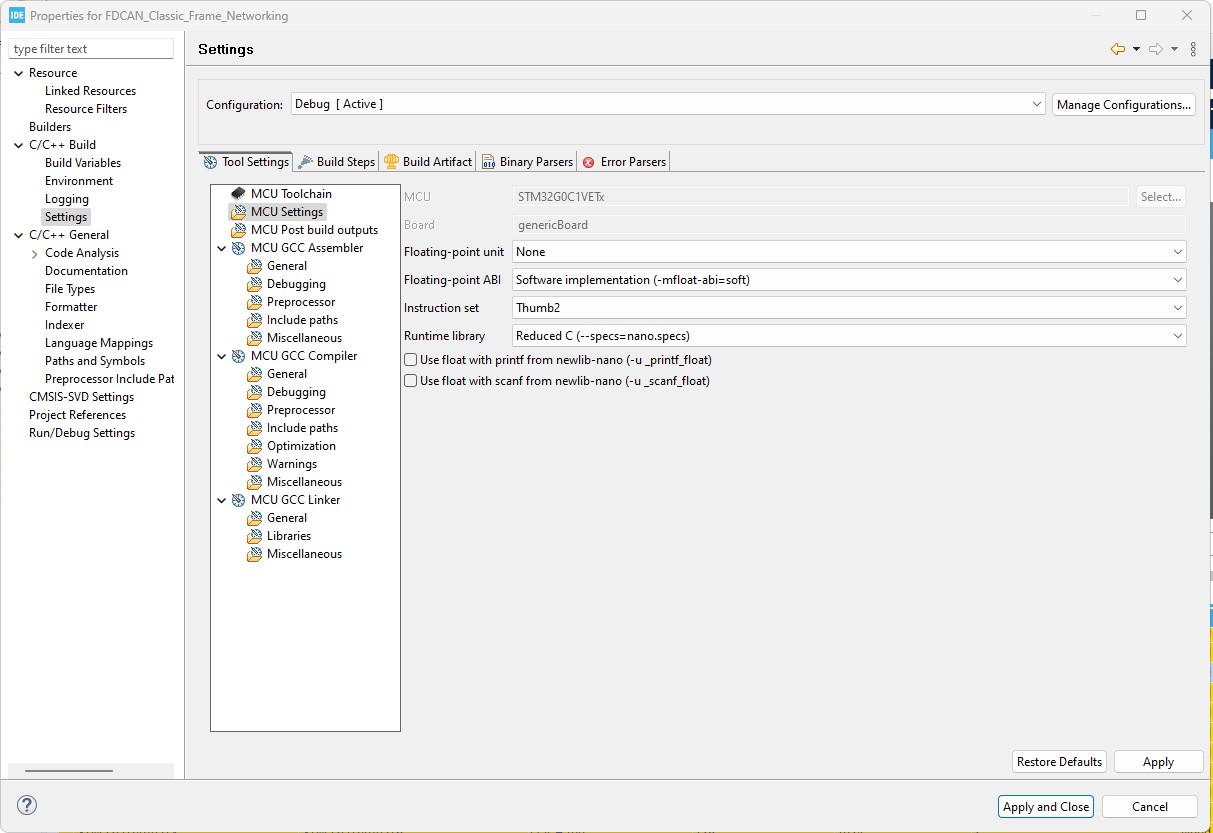Click the MCU Post build outputs icon
The width and height of the screenshot is (1213, 833).
click(238, 230)
